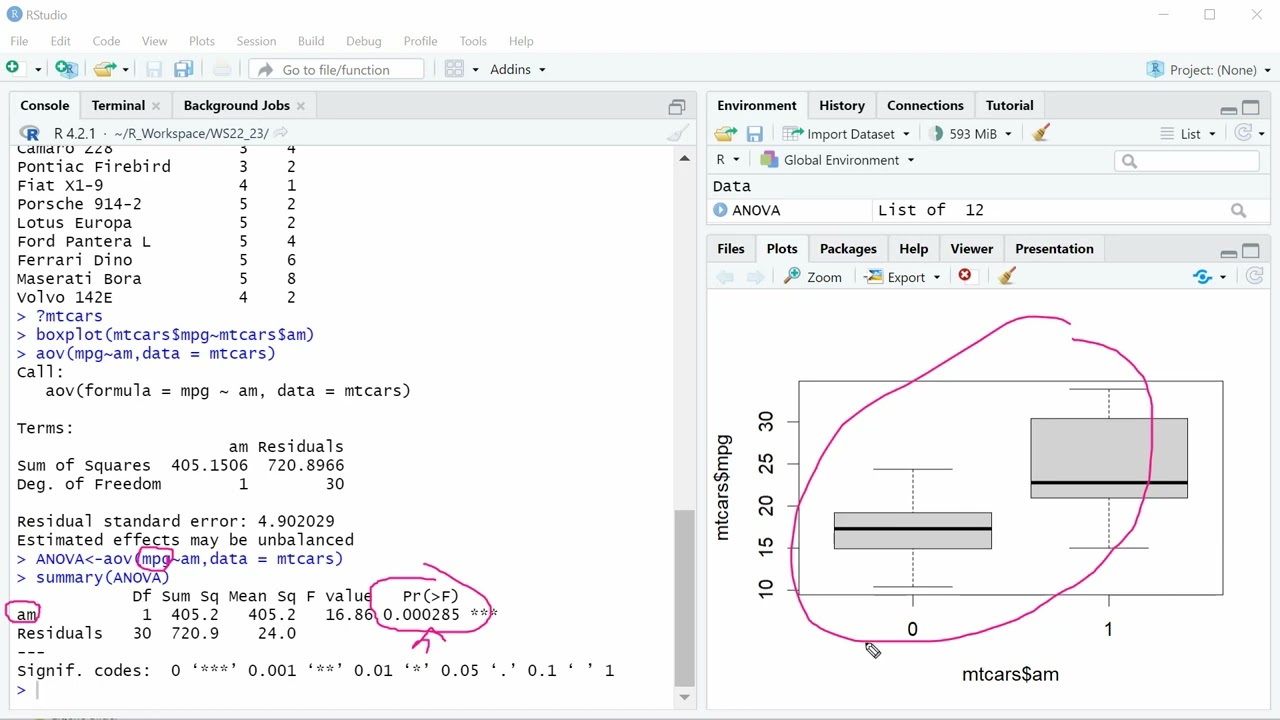Open the Project (None) menu
The height and width of the screenshot is (720, 1280).
tap(1208, 69)
